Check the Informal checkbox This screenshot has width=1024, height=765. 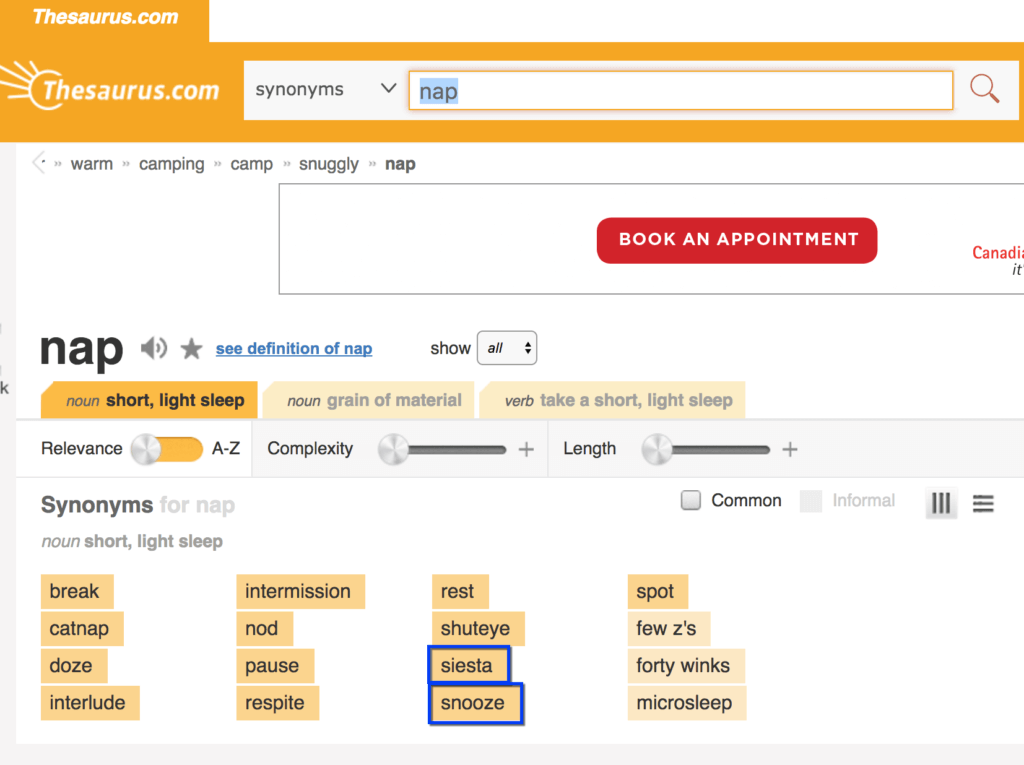coord(810,501)
